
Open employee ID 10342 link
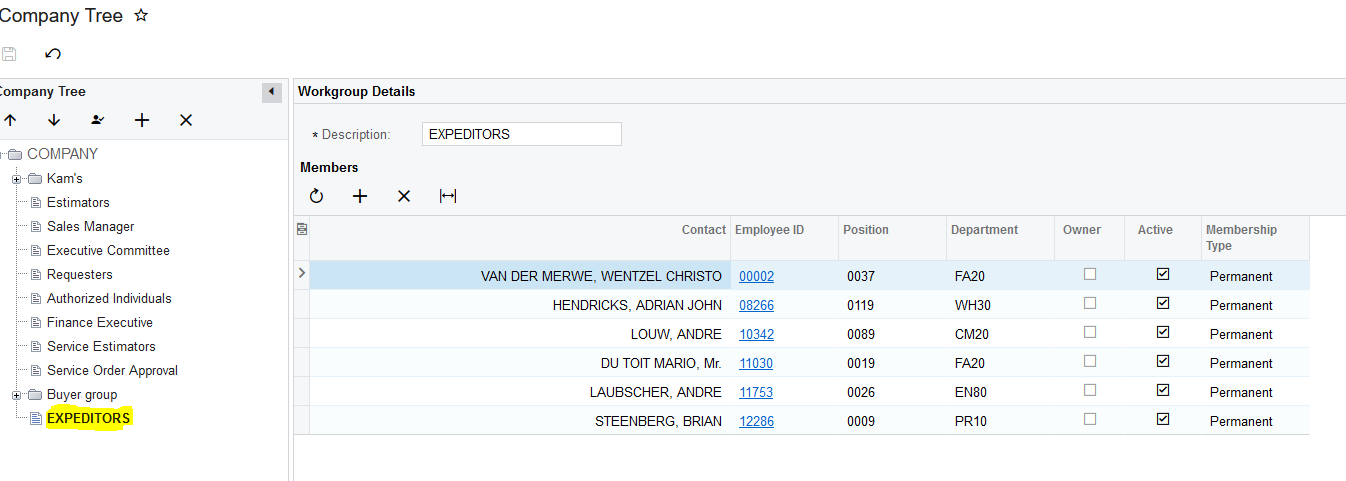756,334
